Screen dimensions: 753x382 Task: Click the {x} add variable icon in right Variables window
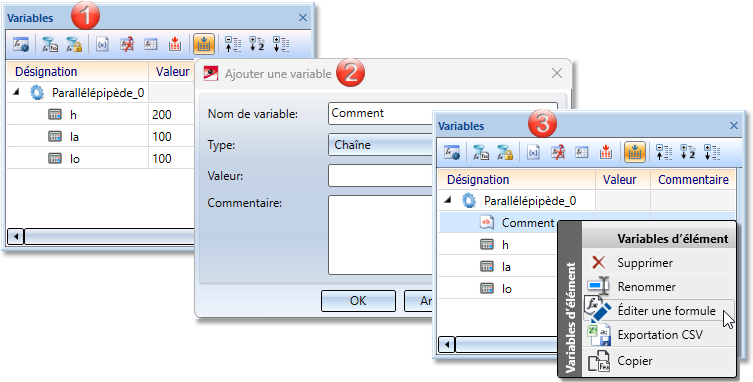(533, 152)
